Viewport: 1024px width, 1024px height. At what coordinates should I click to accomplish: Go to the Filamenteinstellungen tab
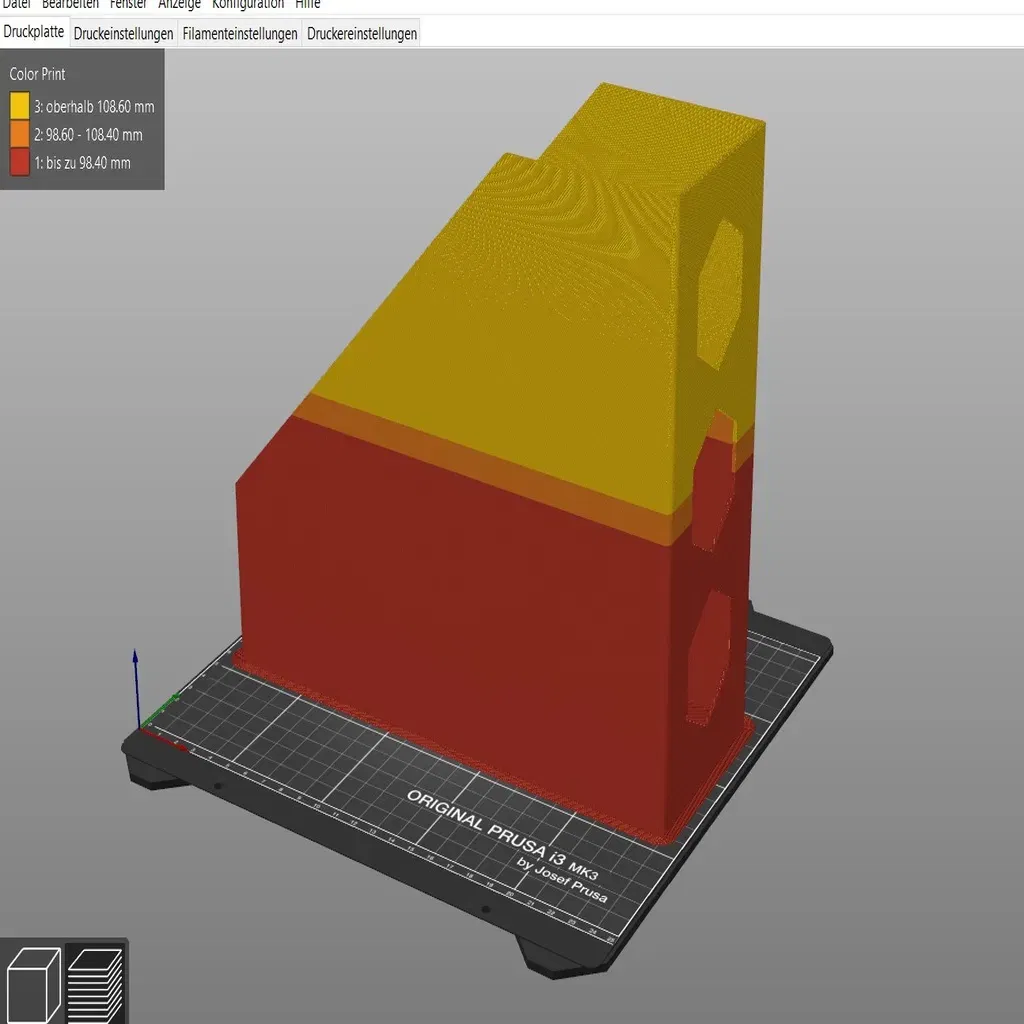coord(240,33)
